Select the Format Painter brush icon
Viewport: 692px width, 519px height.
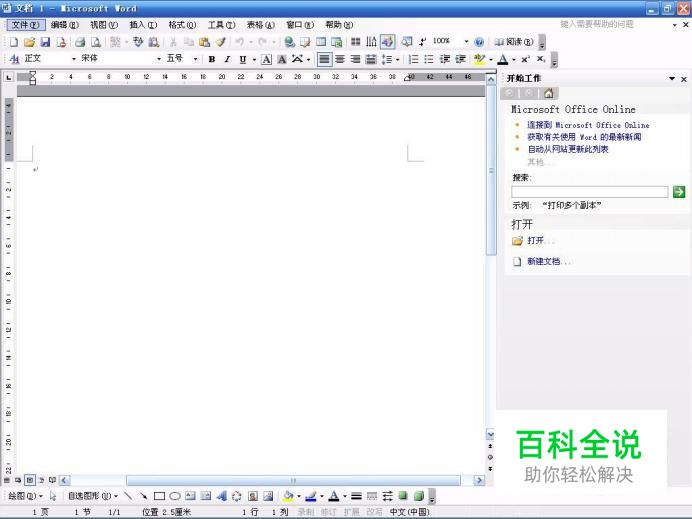point(220,42)
